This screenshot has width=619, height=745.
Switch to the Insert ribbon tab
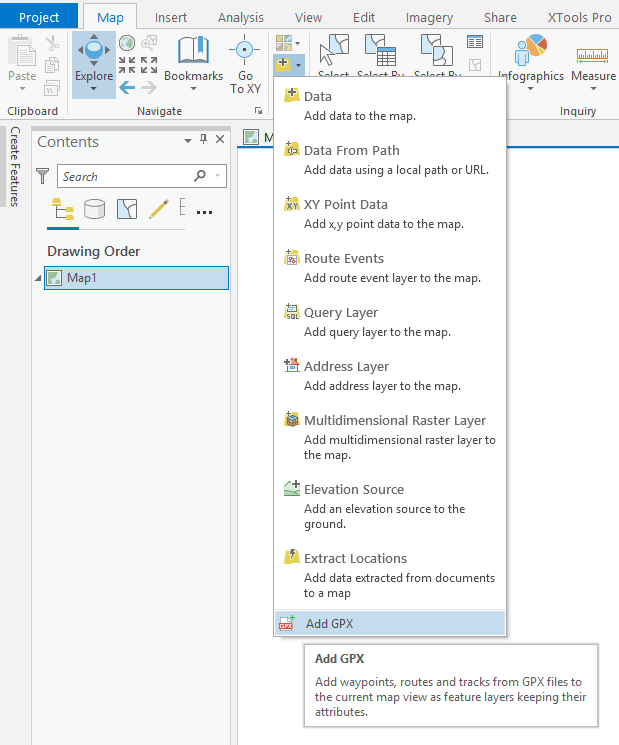(171, 17)
